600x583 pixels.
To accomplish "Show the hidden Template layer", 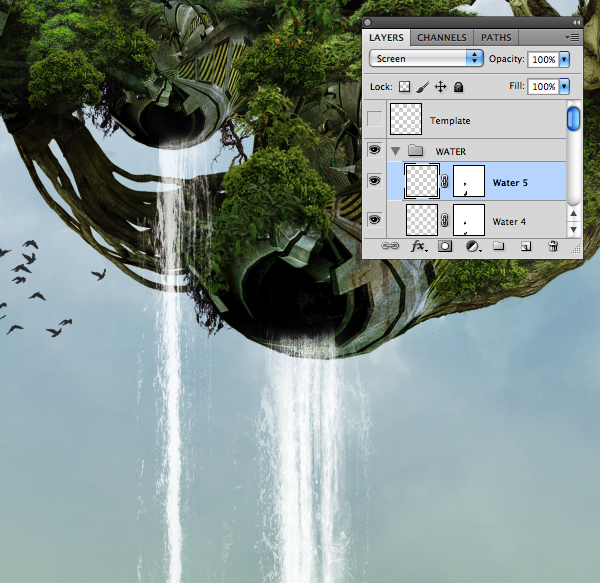I will pos(374,119).
